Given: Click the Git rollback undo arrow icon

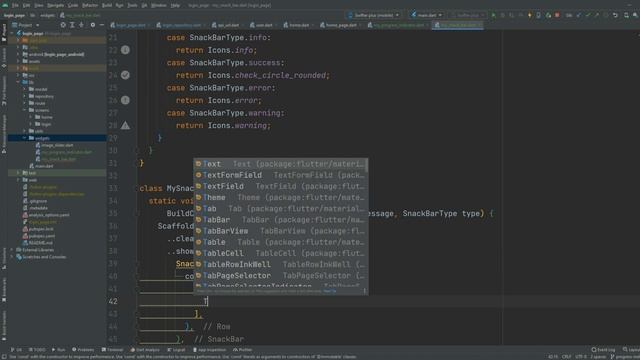Looking at the screenshot, I should 615,15.
